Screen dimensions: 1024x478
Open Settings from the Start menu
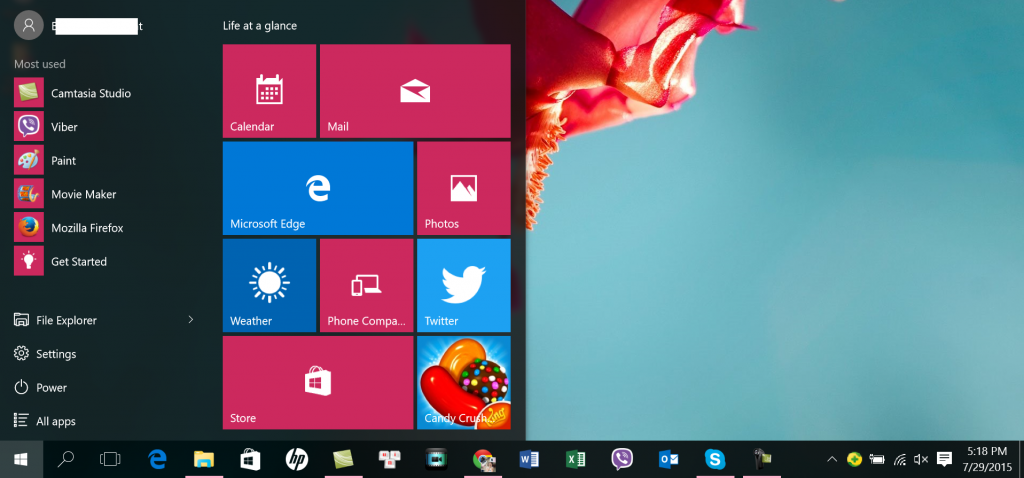click(x=45, y=354)
